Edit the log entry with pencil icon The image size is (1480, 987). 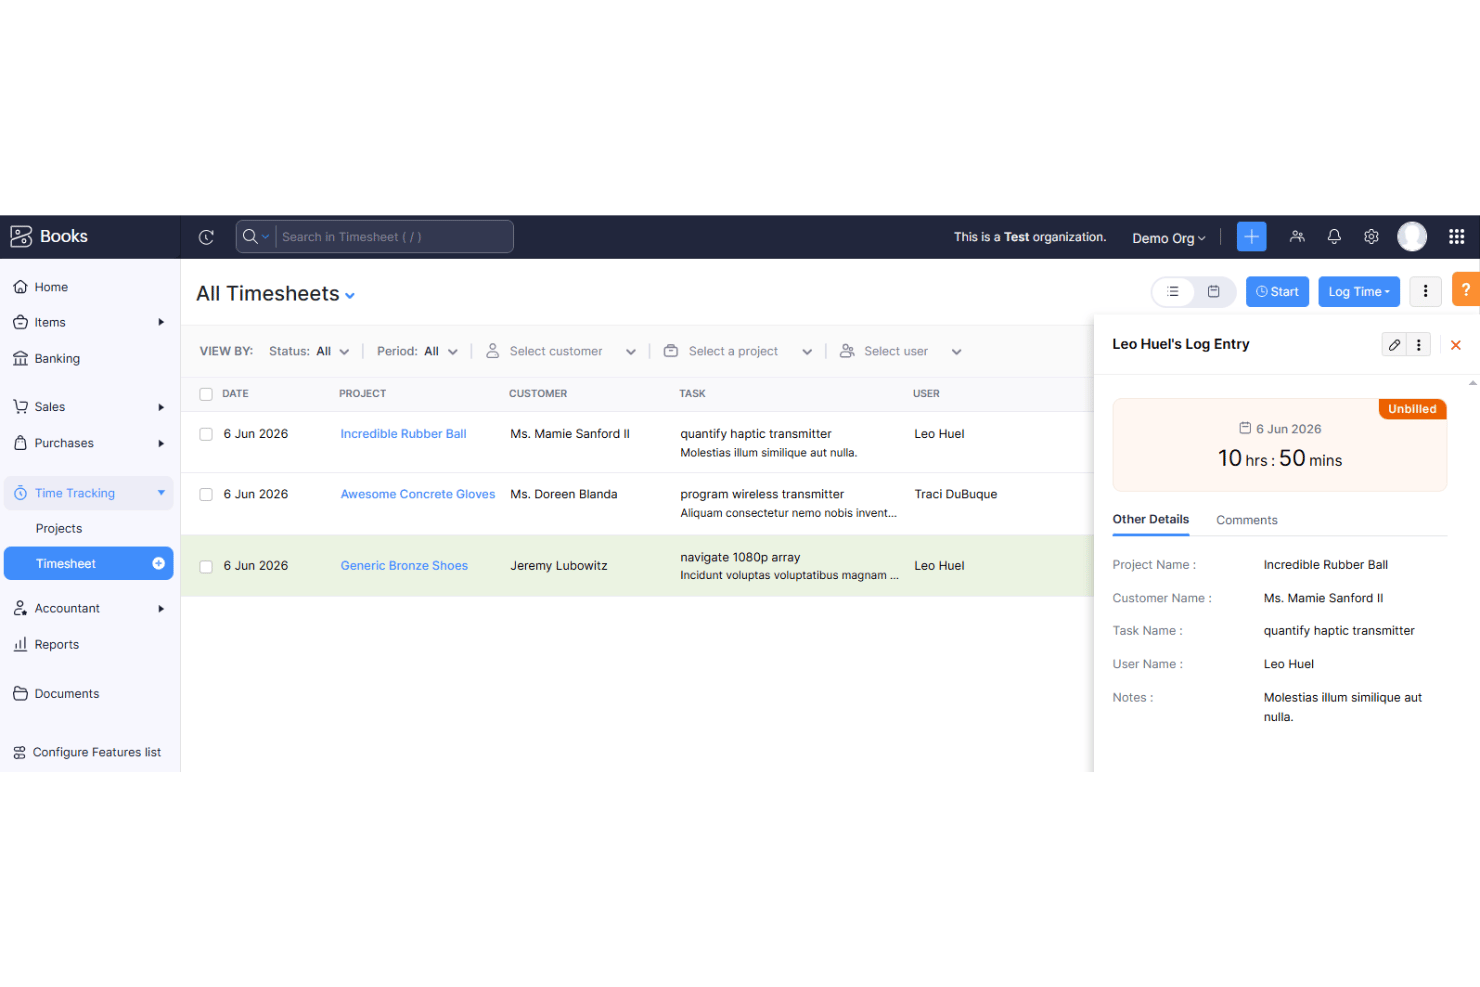pyautogui.click(x=1394, y=345)
